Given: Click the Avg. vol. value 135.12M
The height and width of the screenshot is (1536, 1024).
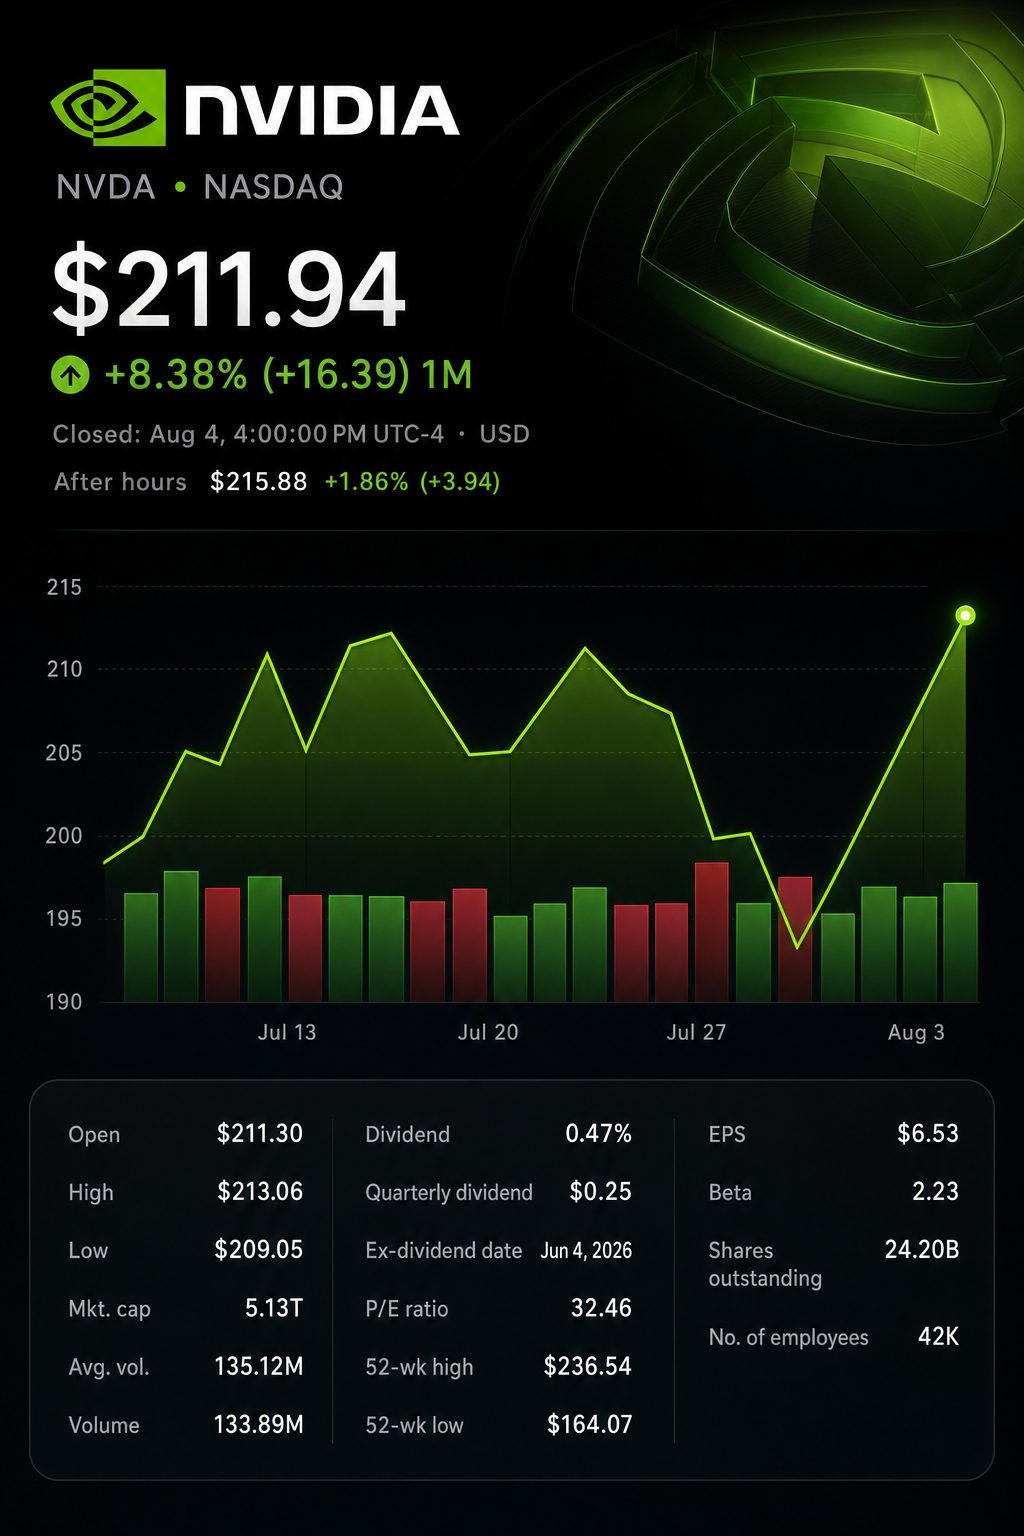Looking at the screenshot, I should (258, 1366).
